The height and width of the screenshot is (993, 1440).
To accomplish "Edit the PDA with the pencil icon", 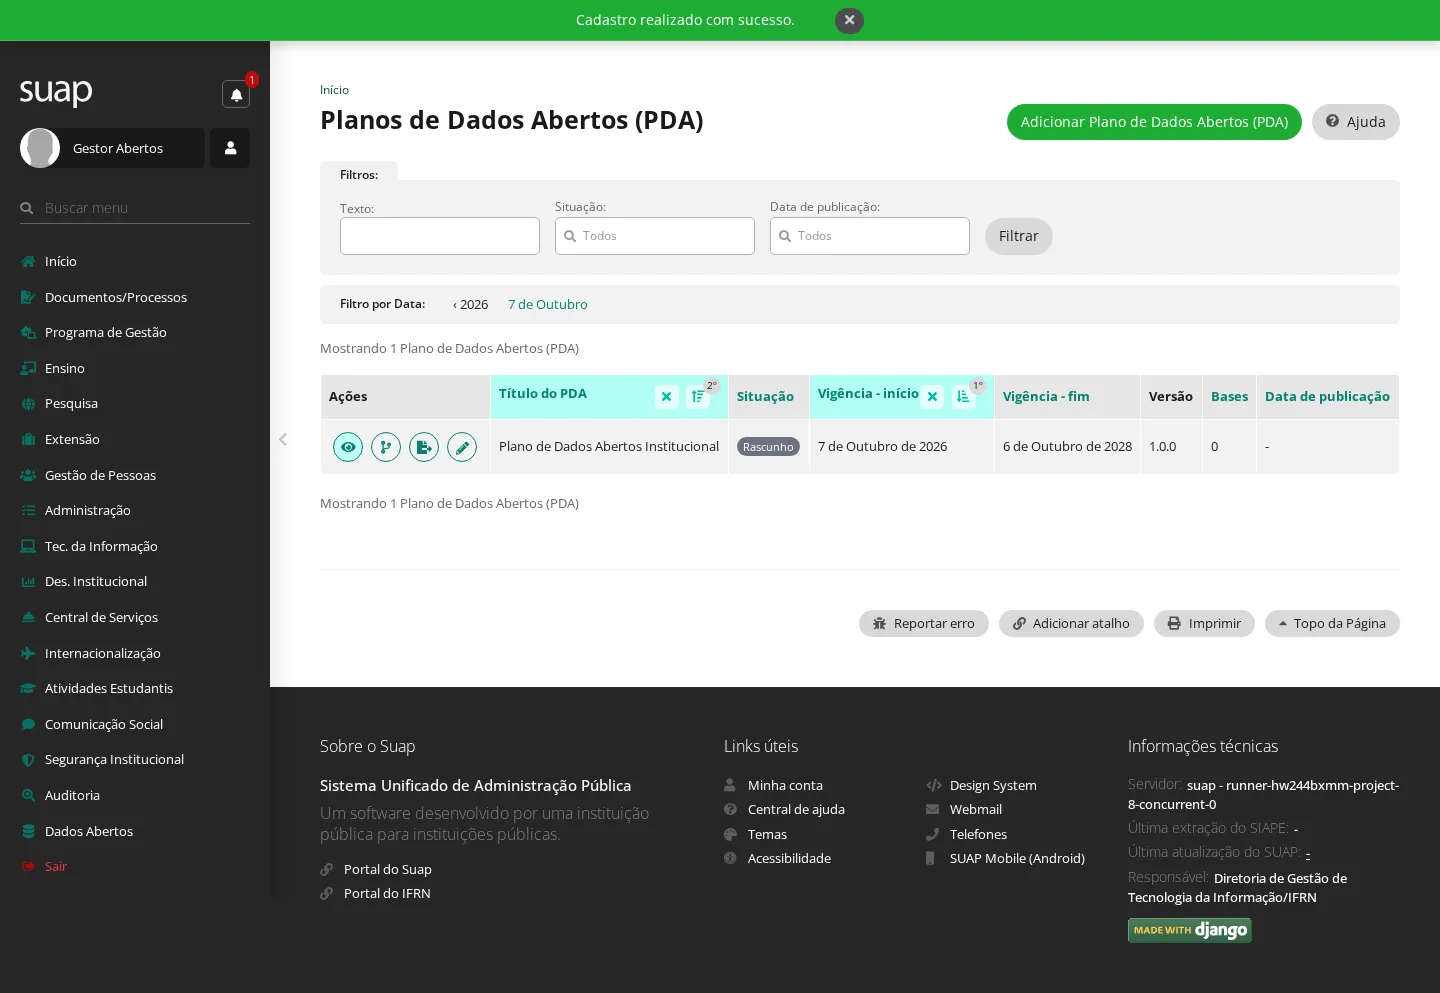I will (x=462, y=447).
